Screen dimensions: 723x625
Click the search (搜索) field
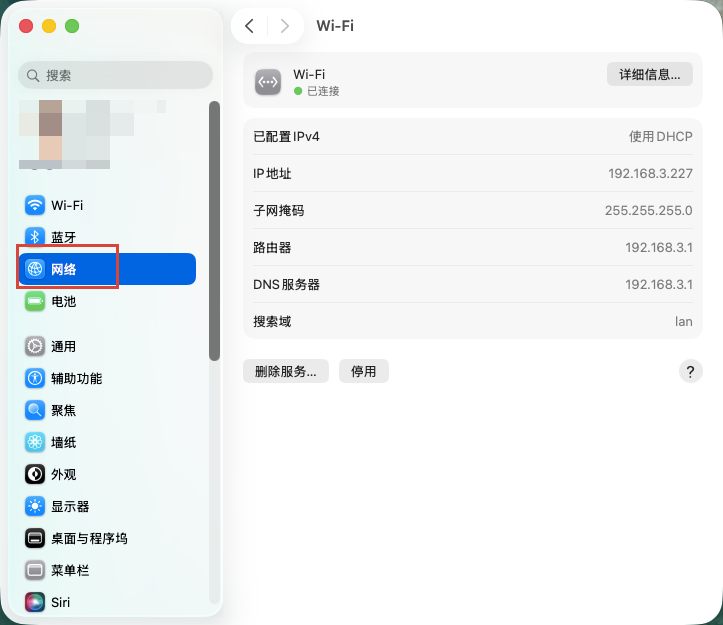pyautogui.click(x=115, y=75)
